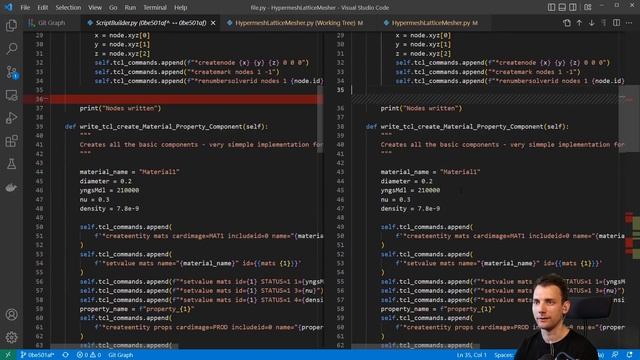Click Ln 35, Col 1 status entry
640x360 pixels.
click(x=471, y=355)
